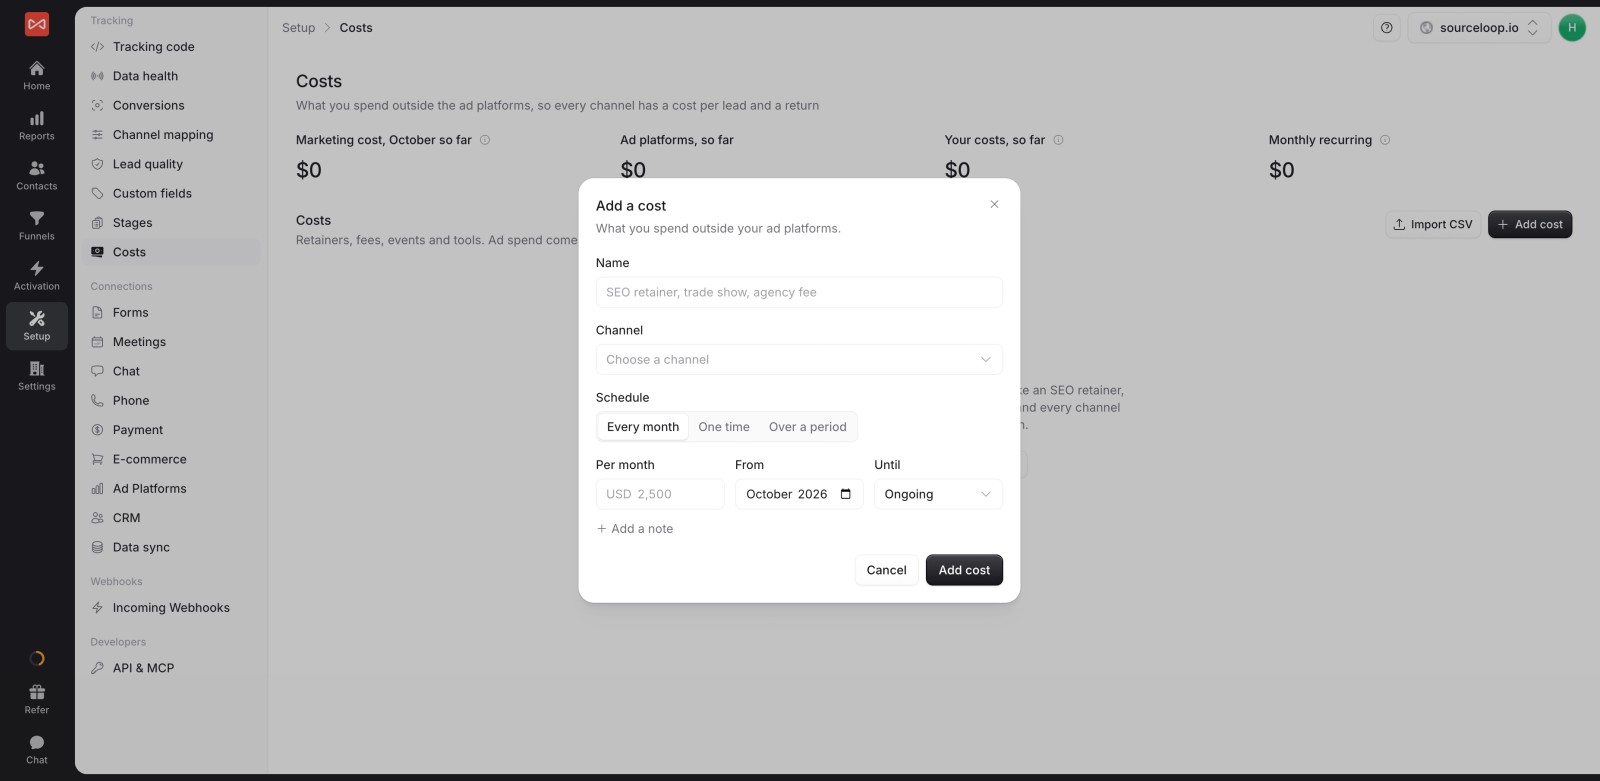Open Settings in the sidebar

pyautogui.click(x=37, y=375)
